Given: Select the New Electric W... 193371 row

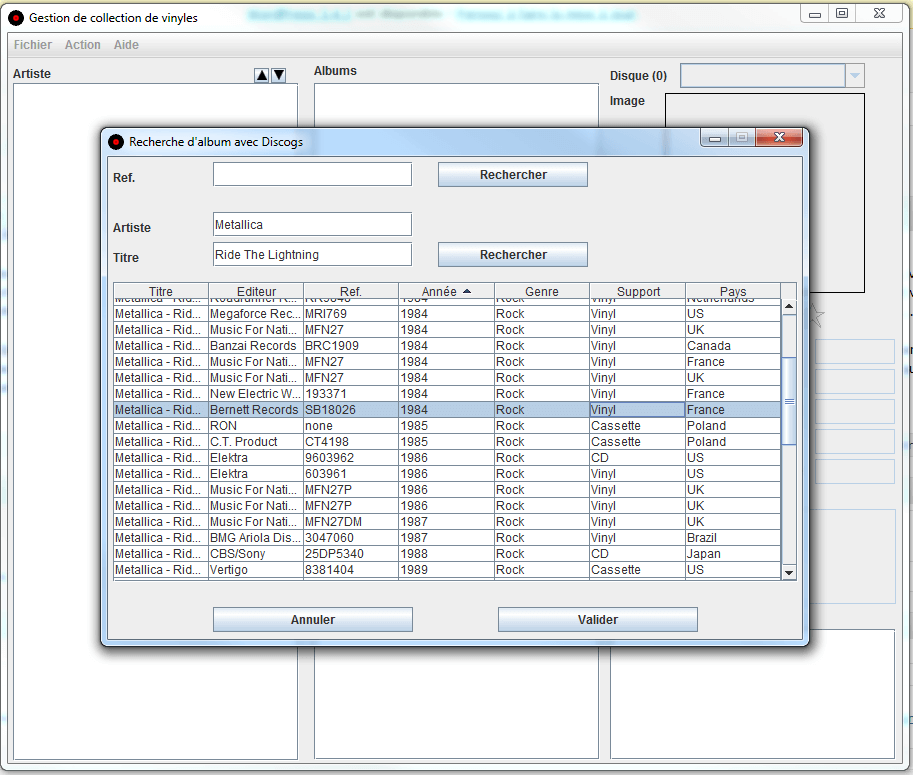Looking at the screenshot, I should (447, 394).
